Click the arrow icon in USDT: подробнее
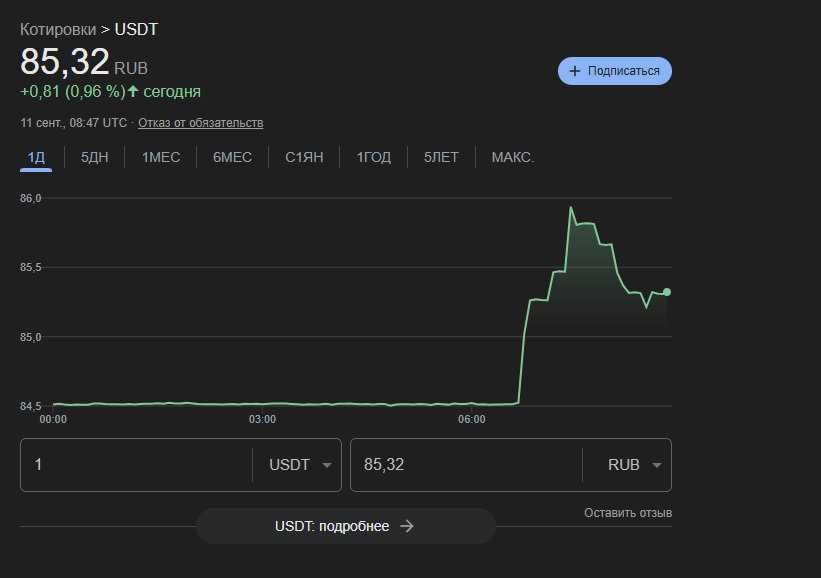 (x=407, y=526)
